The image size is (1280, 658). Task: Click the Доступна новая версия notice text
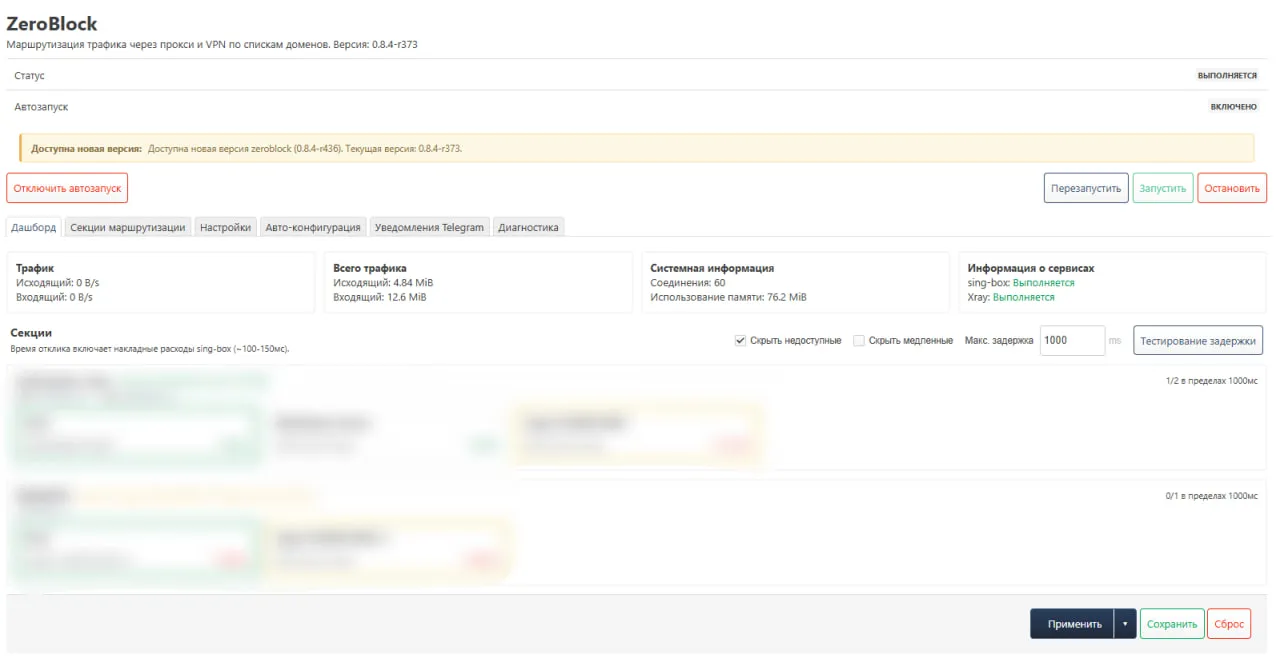click(x=246, y=148)
